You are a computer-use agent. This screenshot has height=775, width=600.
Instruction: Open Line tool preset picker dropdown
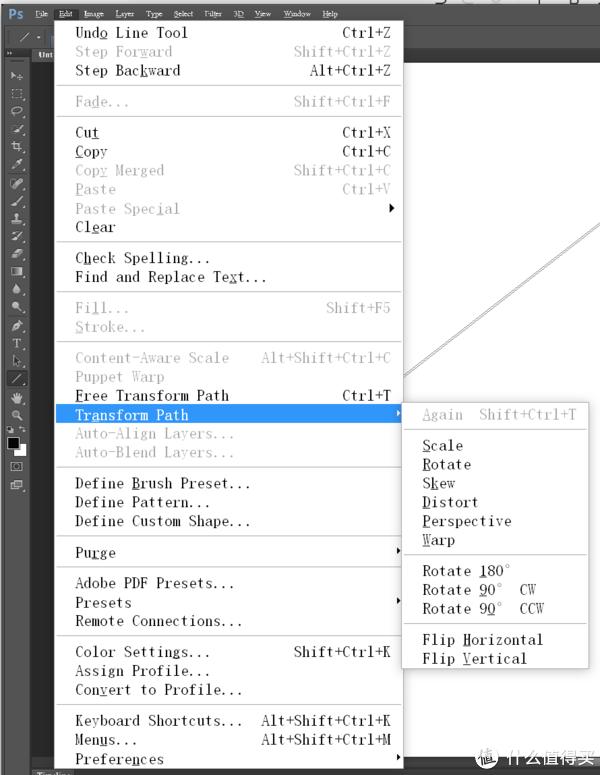[39, 37]
